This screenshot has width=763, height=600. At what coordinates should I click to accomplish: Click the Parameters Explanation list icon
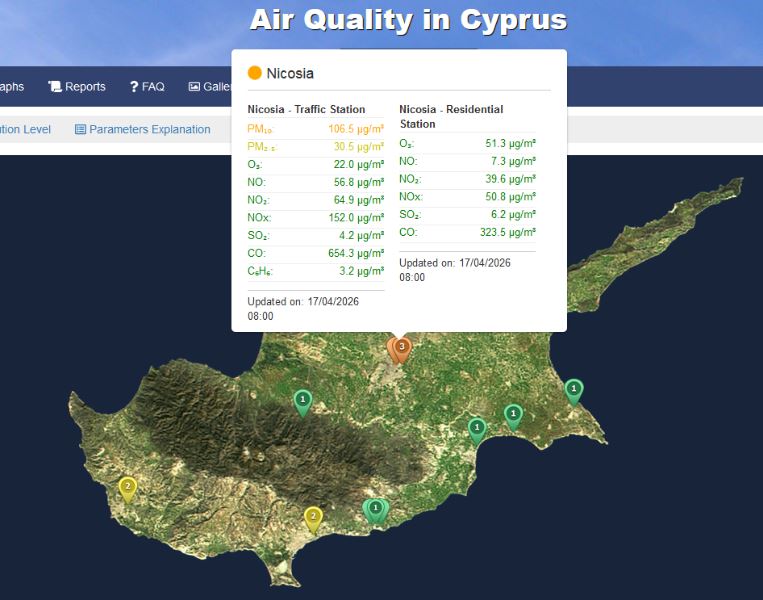[x=80, y=129]
